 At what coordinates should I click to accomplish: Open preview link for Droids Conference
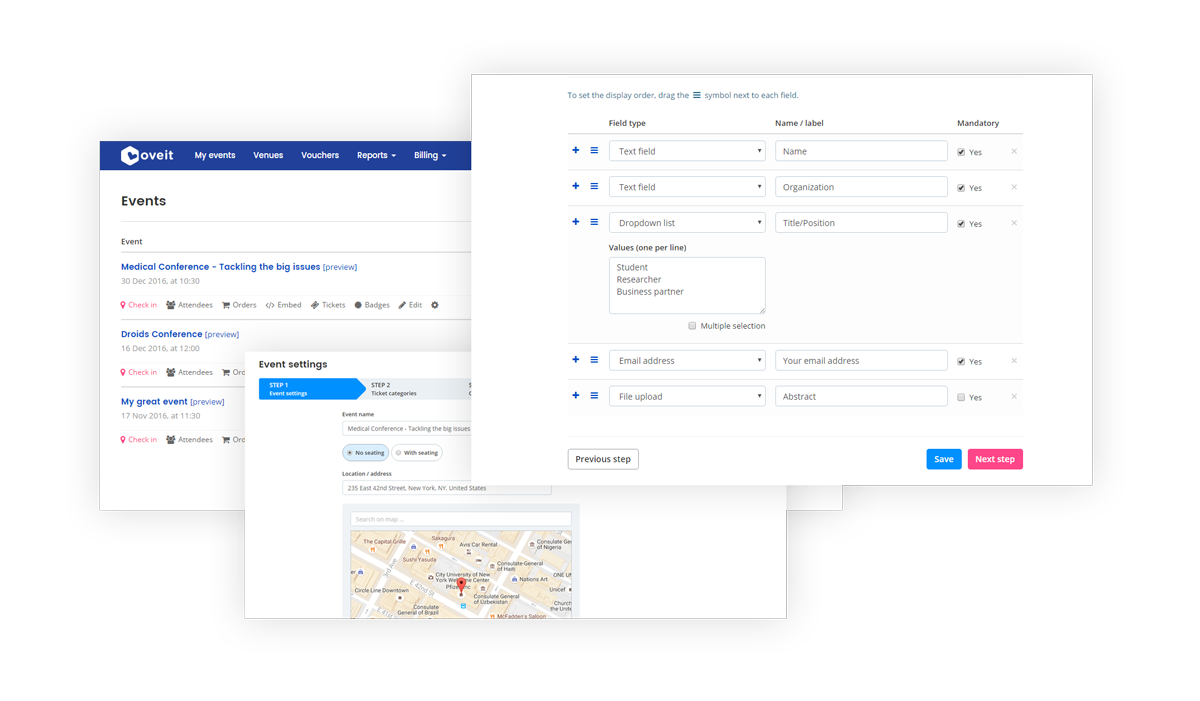click(x=222, y=335)
